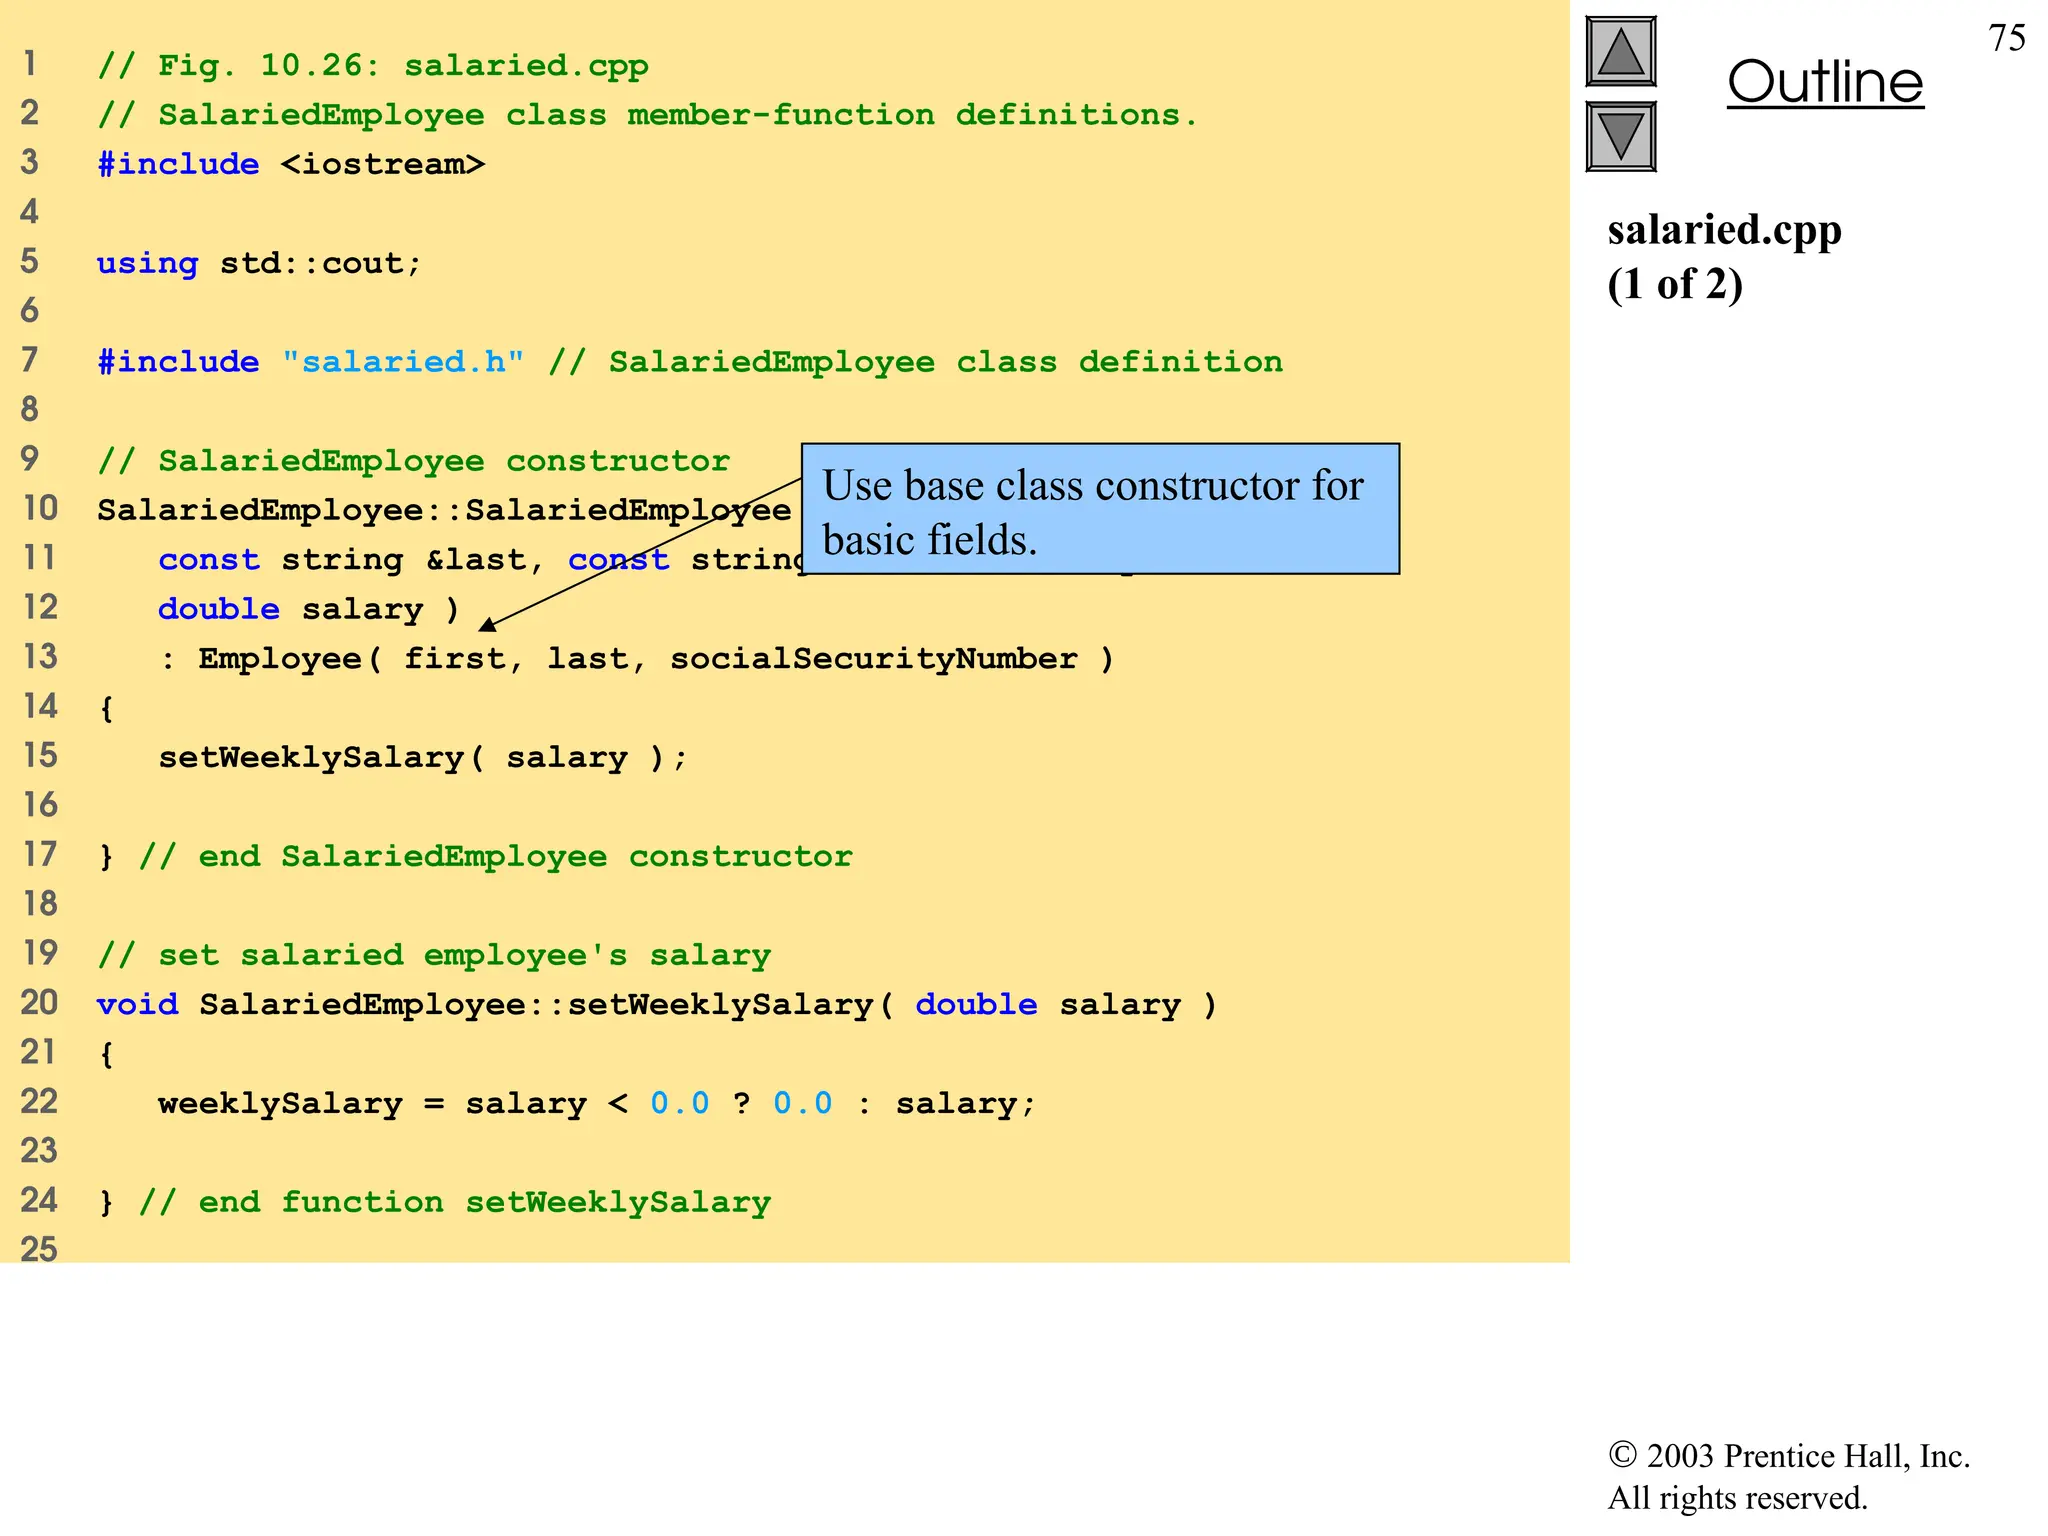Click the setWeeklySalary( salary ) call
The height and width of the screenshot is (1536, 2048).
[x=422, y=758]
